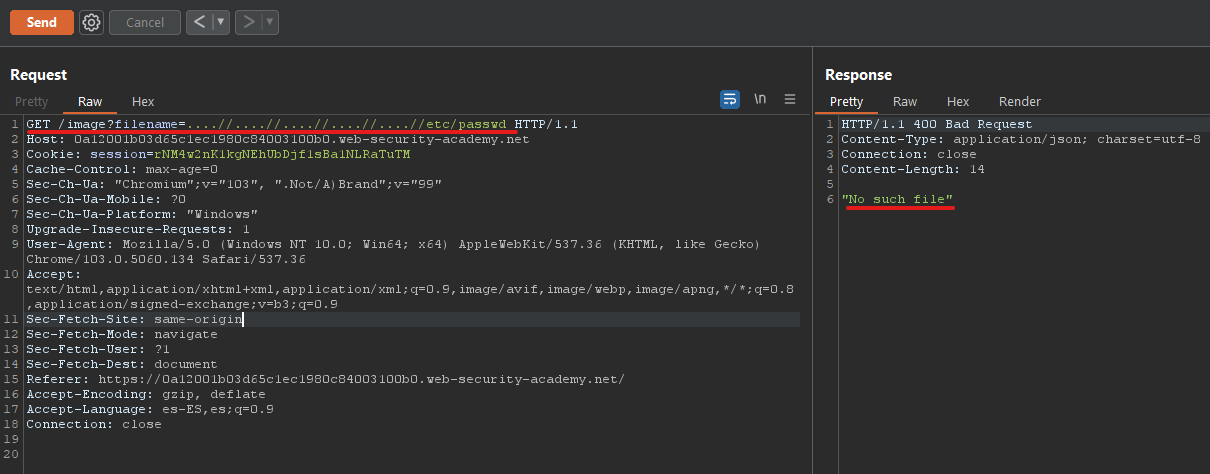Image resolution: width=1210 pixels, height=474 pixels.
Task: Open history dropdown beside the forward arrow
Action: (270, 22)
